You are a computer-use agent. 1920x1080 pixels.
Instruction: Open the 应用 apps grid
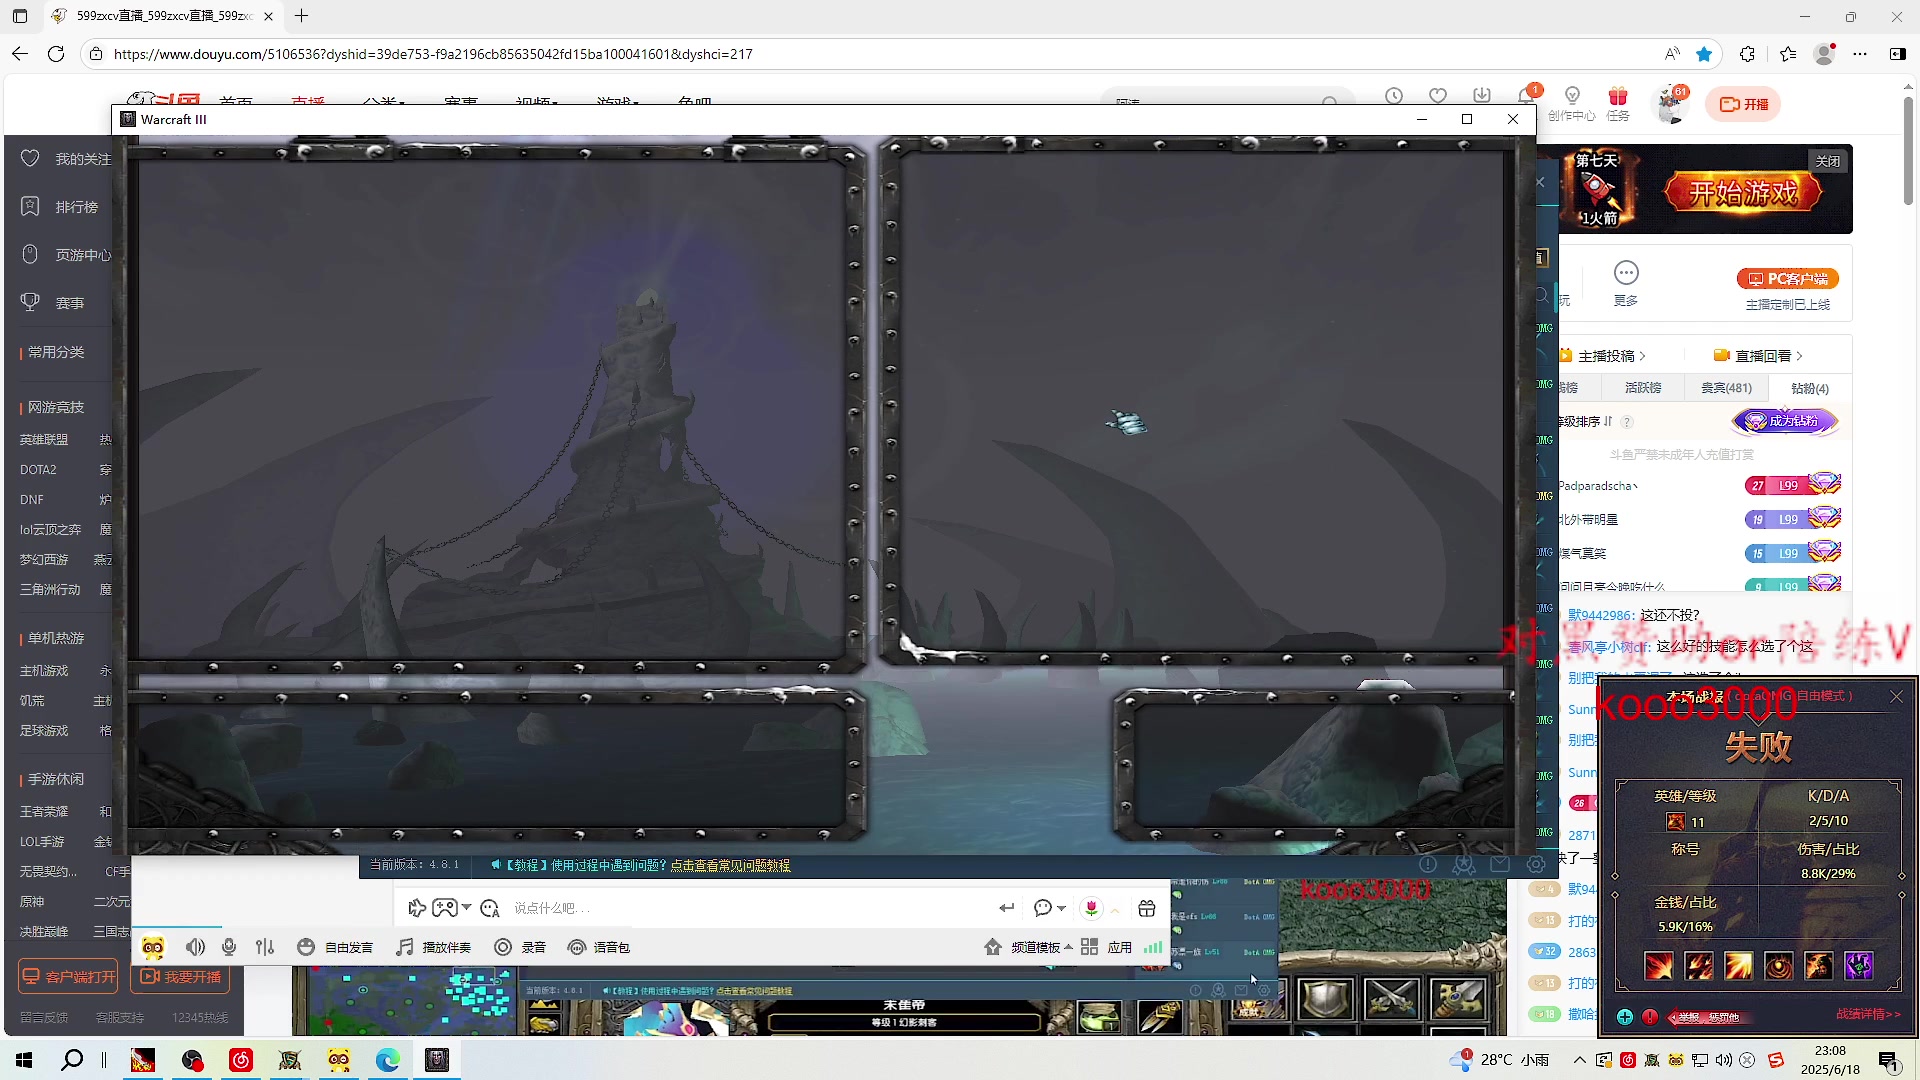(1107, 947)
